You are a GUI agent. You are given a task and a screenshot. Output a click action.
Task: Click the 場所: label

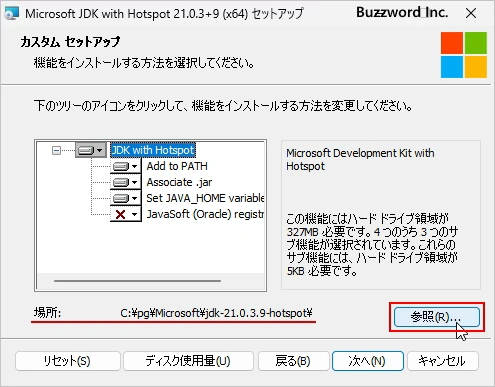click(x=47, y=313)
